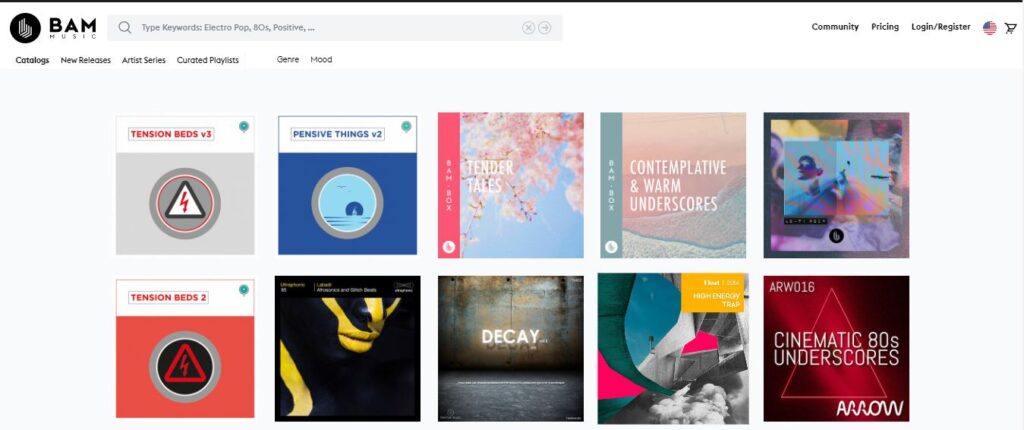
Task: Click the BAM Music logo
Action: (53, 27)
